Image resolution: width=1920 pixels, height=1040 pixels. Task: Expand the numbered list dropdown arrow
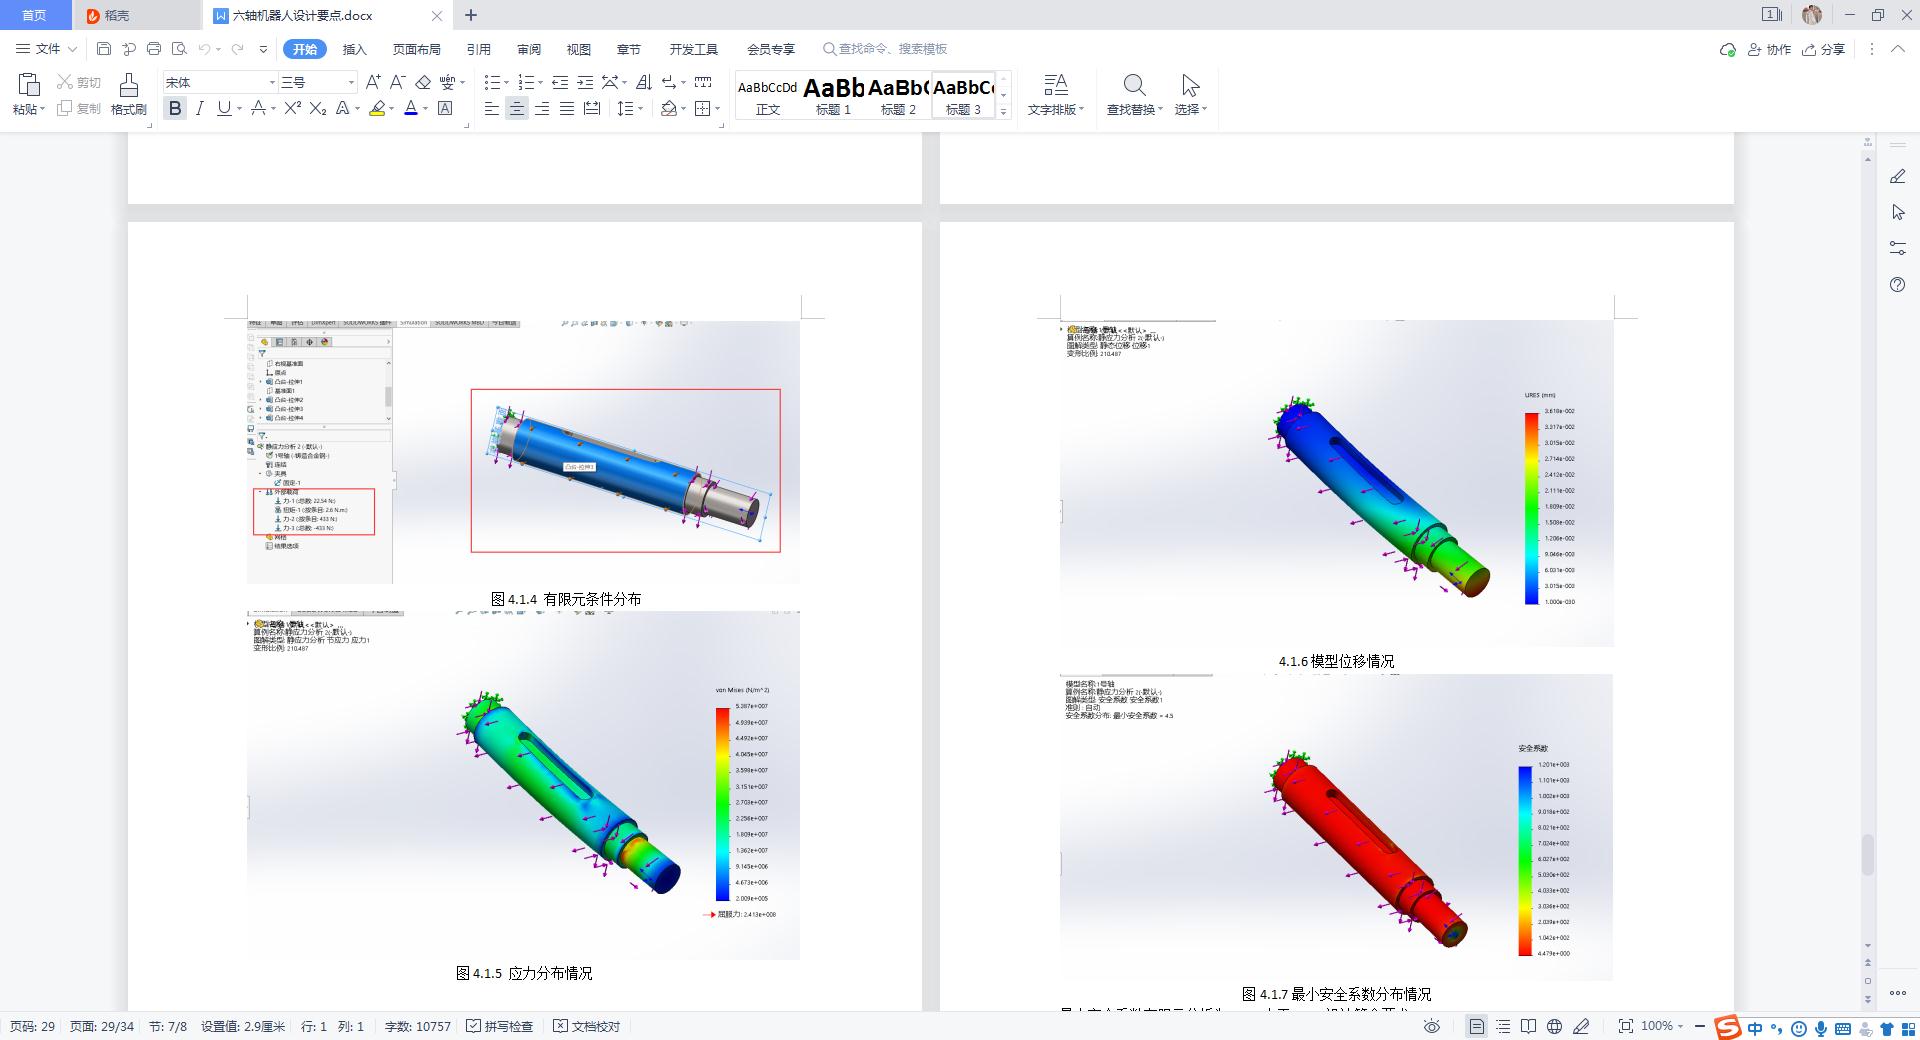point(541,82)
